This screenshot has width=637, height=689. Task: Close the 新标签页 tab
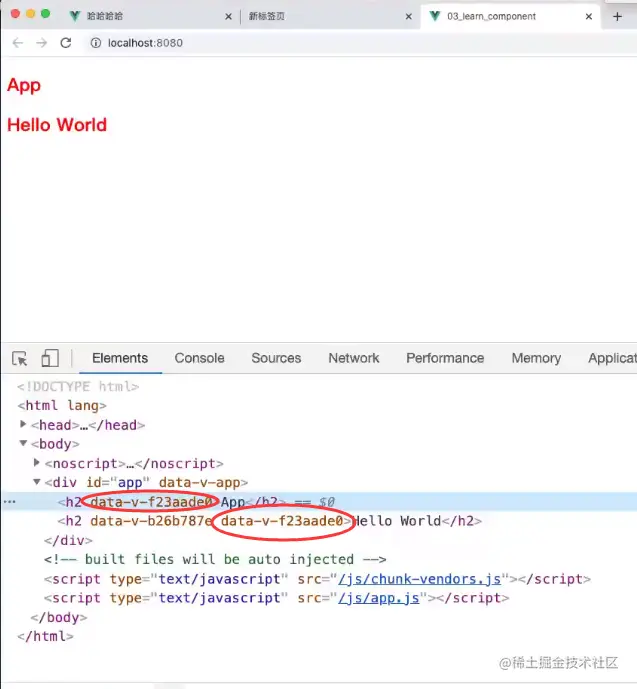tap(409, 17)
